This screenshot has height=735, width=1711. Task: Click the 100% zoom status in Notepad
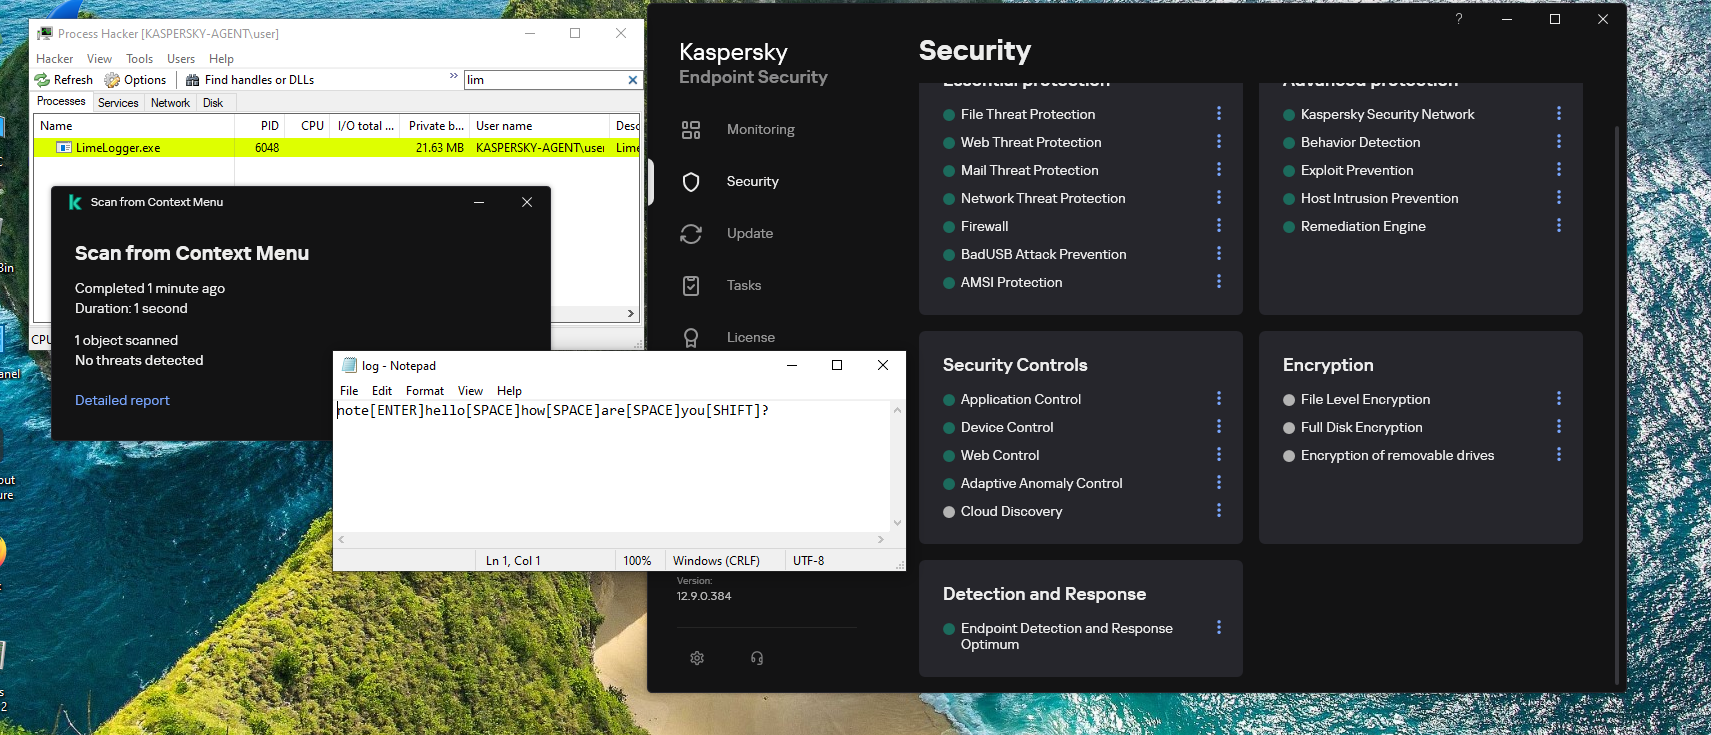tap(637, 561)
